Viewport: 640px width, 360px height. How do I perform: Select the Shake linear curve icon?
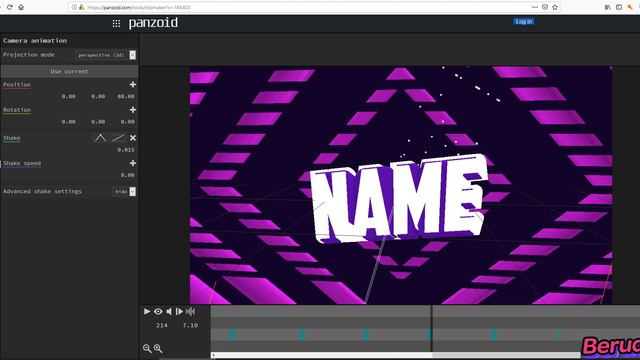click(118, 138)
